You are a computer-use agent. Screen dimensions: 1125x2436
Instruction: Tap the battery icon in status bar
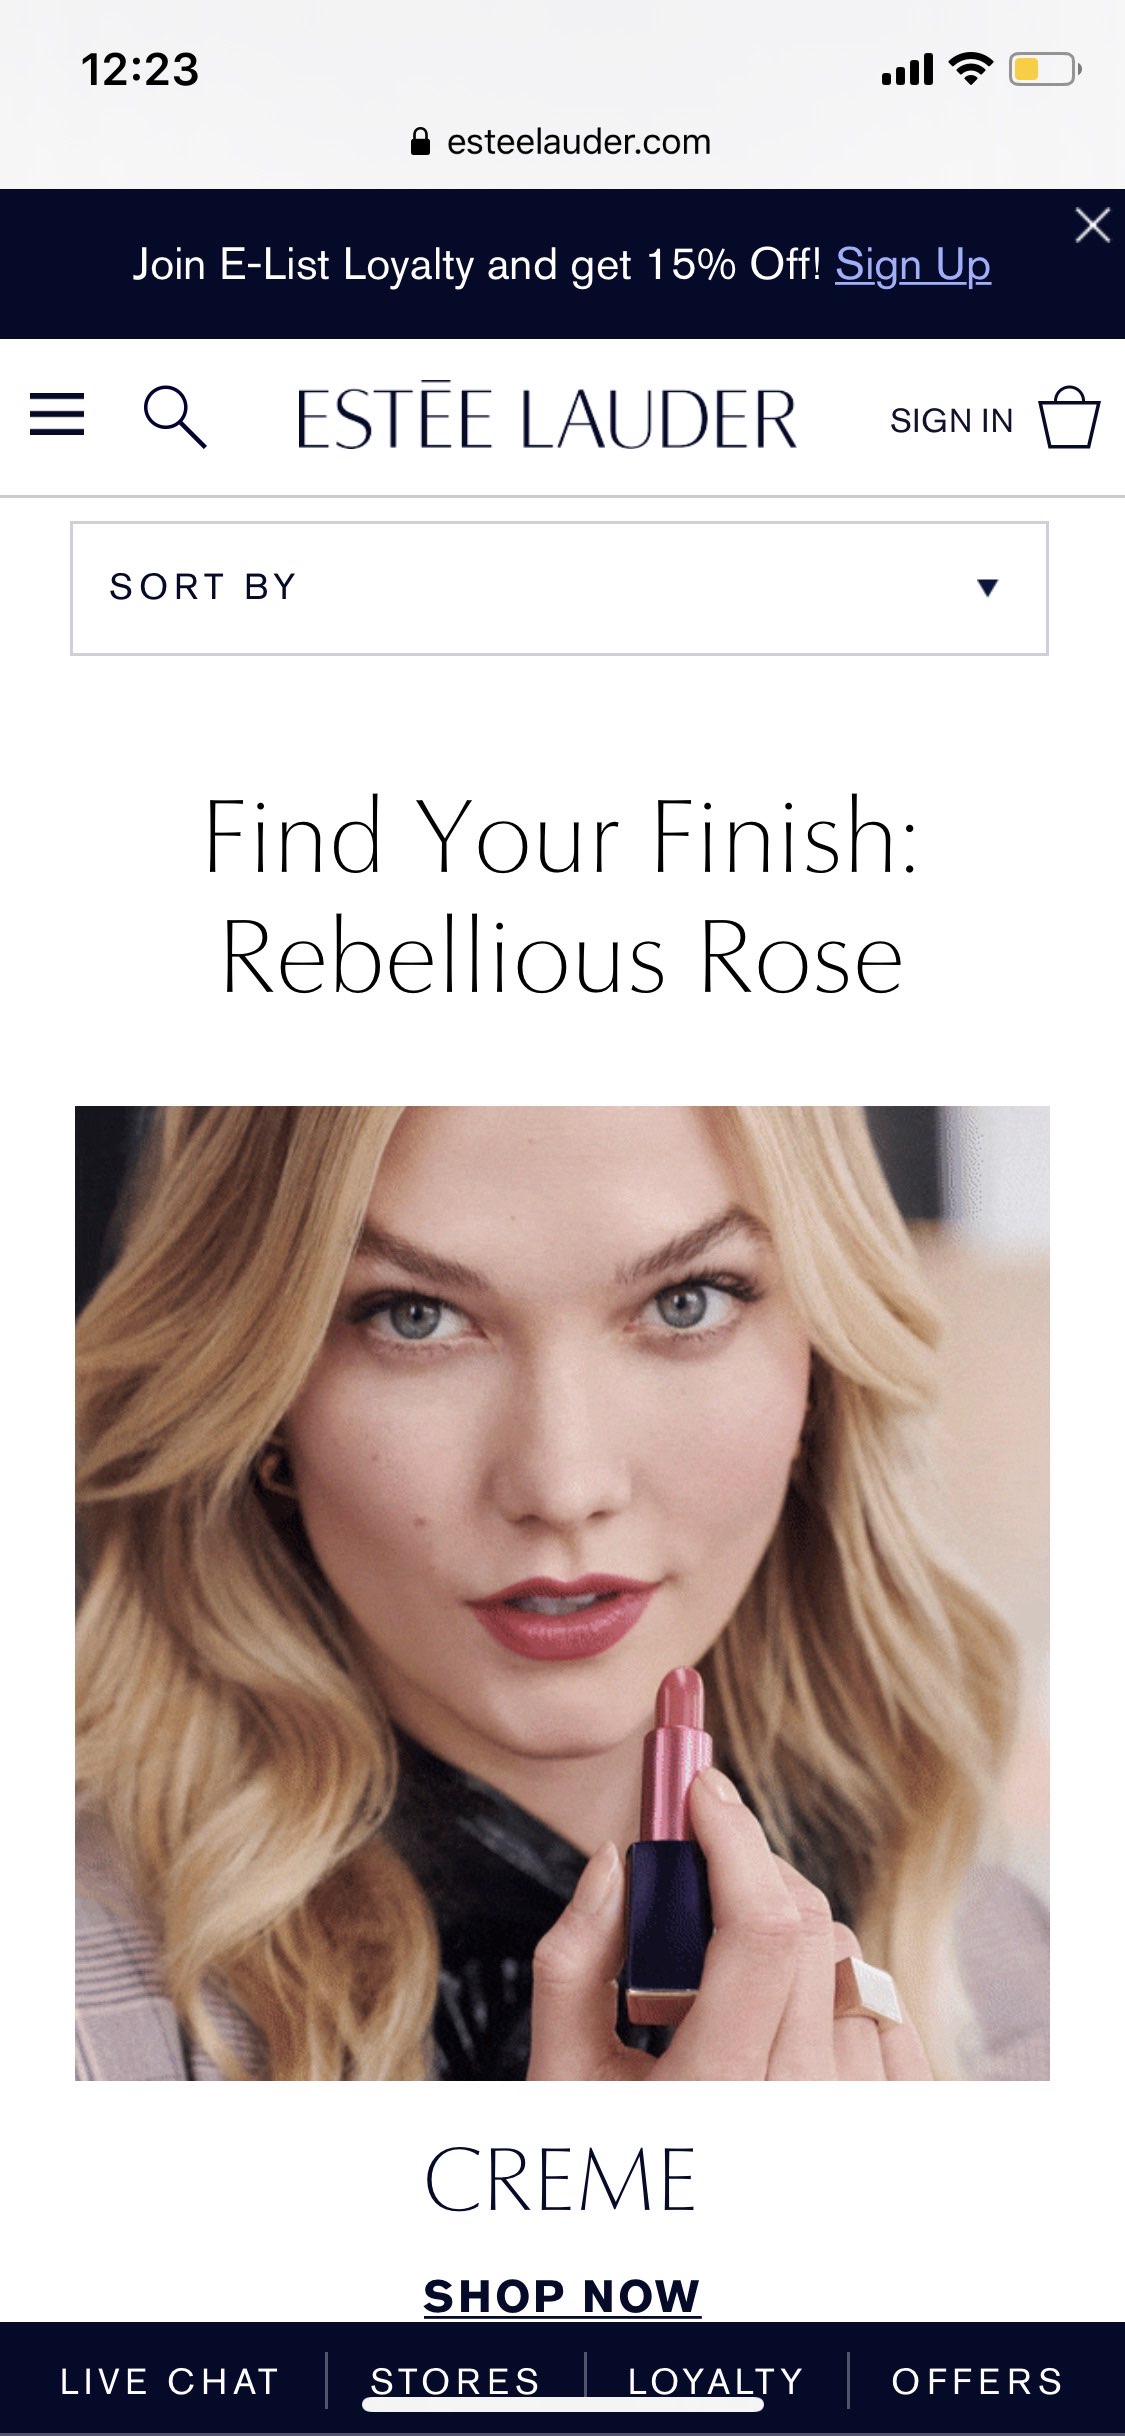tap(1045, 70)
